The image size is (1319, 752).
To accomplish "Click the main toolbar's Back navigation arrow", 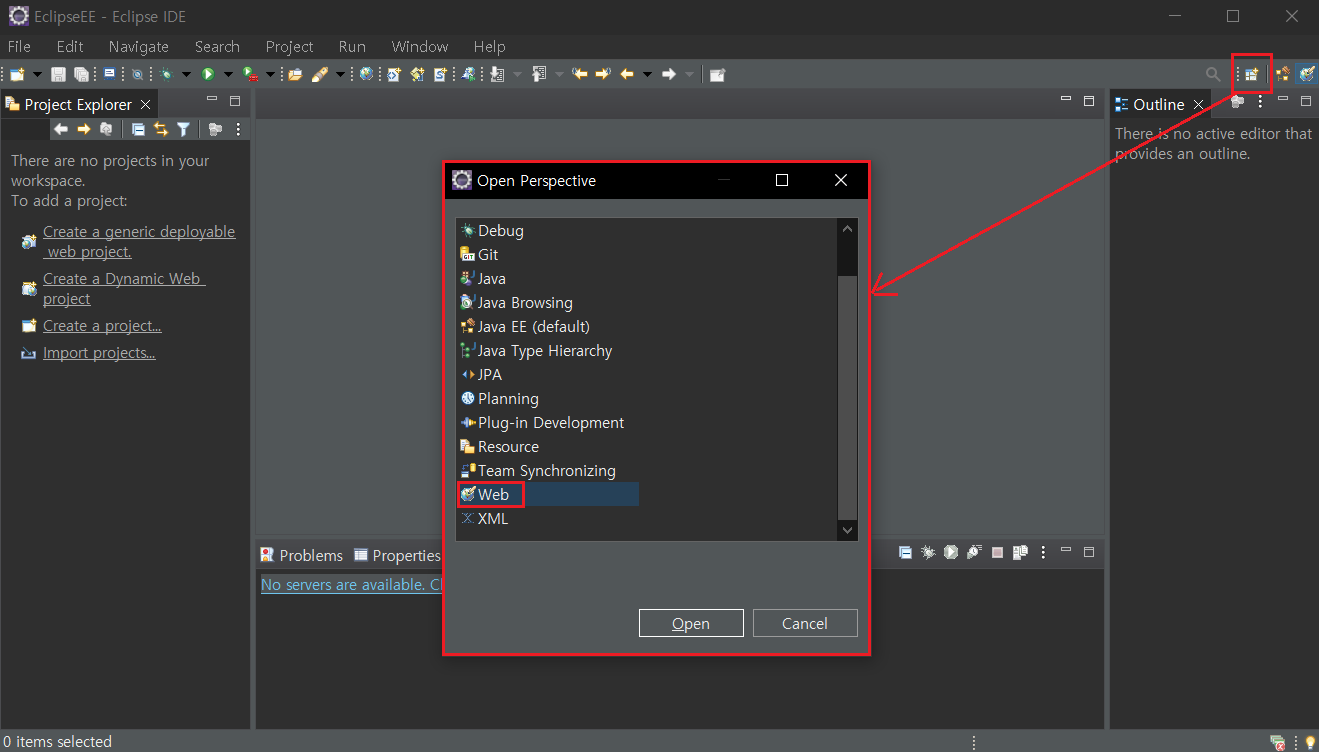I will click(x=627, y=74).
